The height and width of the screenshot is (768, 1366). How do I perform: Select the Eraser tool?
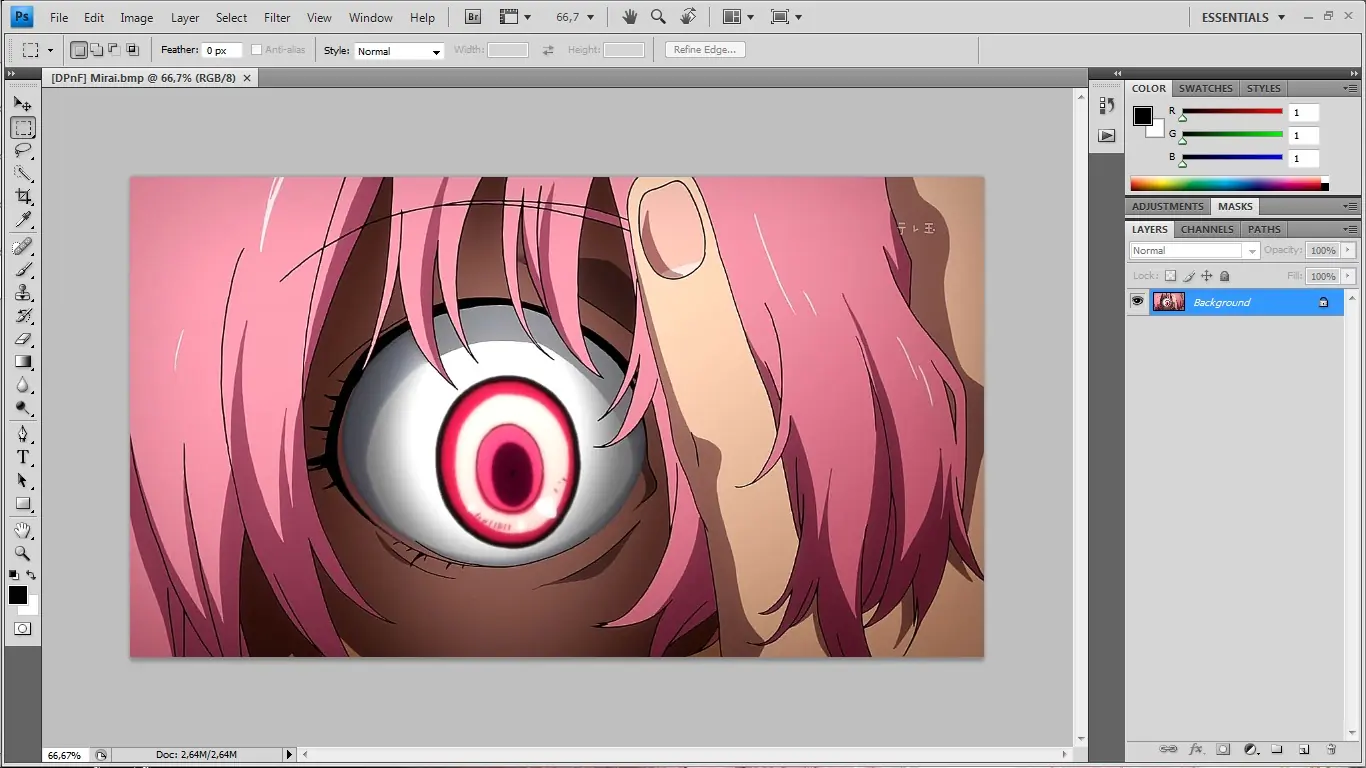(22, 338)
